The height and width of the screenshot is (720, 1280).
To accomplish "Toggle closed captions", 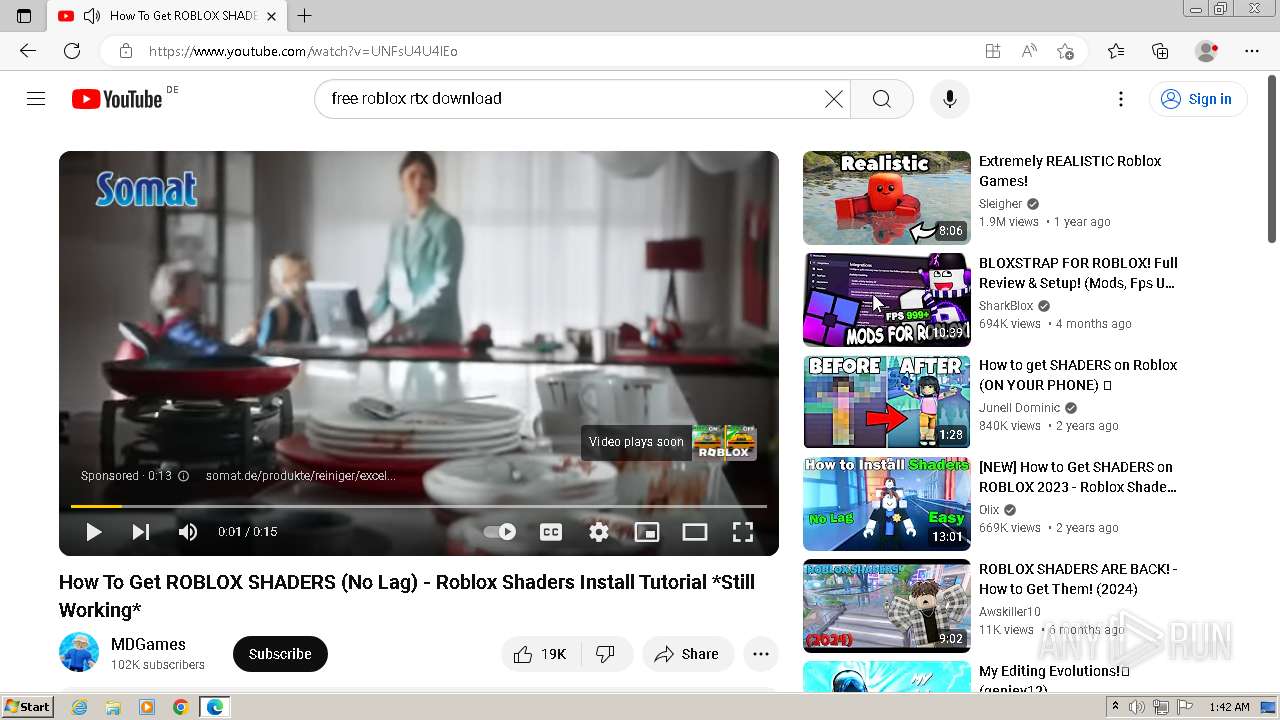I will 551,532.
